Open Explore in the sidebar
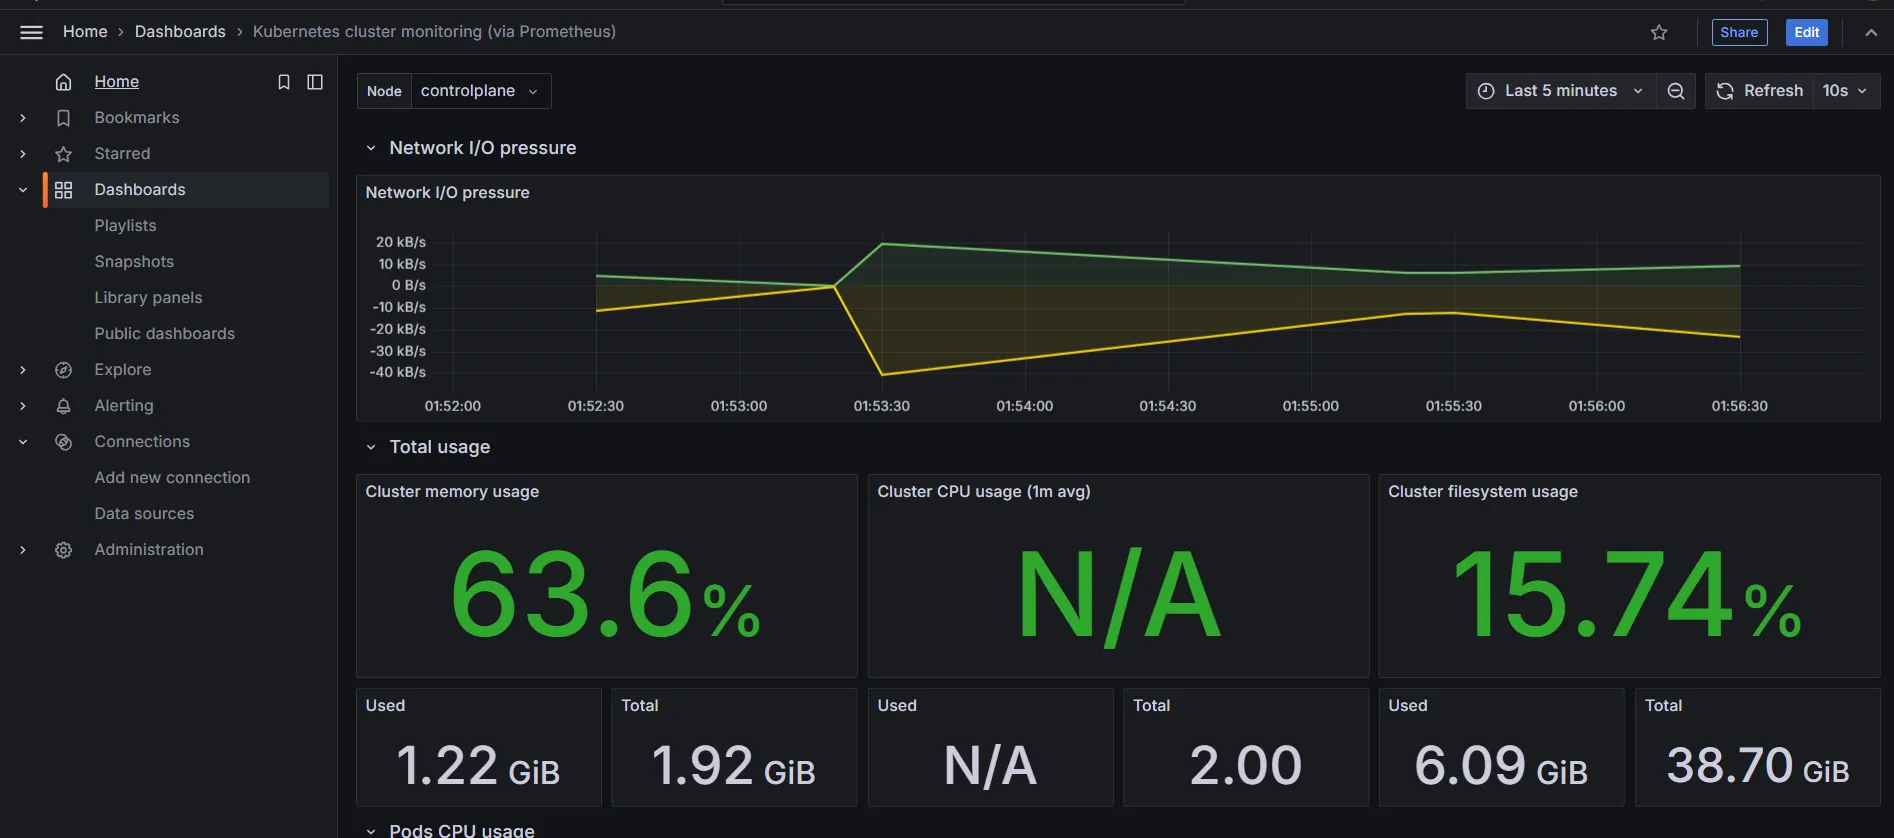Viewport: 1894px width, 838px height. click(123, 370)
